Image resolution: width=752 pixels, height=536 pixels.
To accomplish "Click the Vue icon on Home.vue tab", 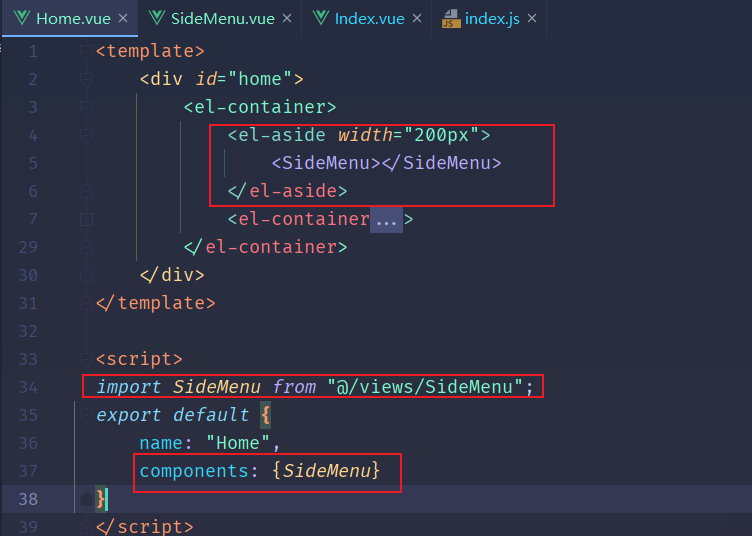I will tap(22, 18).
